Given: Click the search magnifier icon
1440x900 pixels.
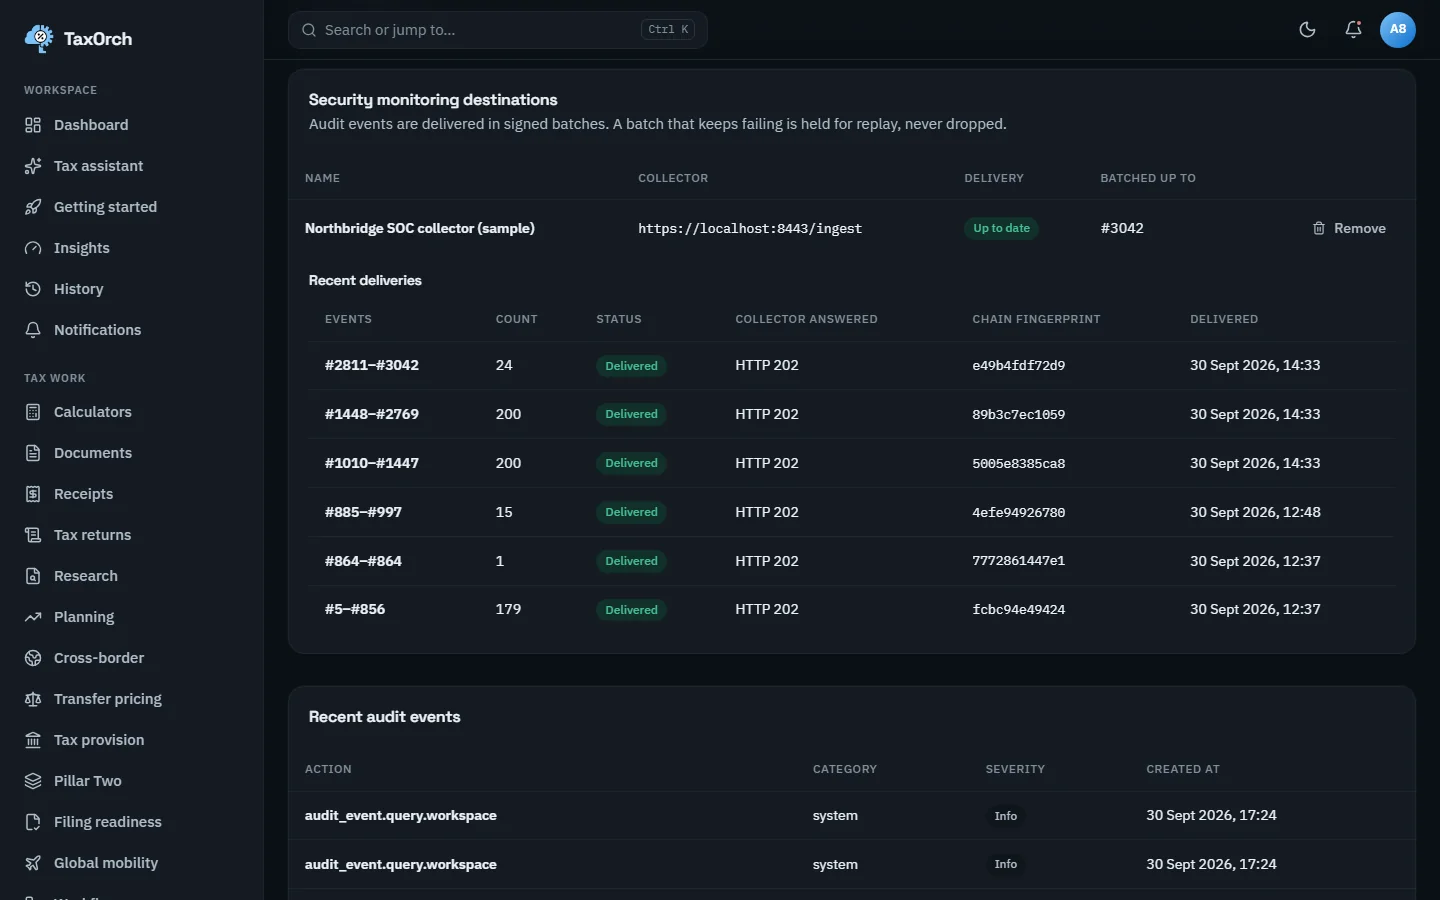Looking at the screenshot, I should click(x=309, y=30).
